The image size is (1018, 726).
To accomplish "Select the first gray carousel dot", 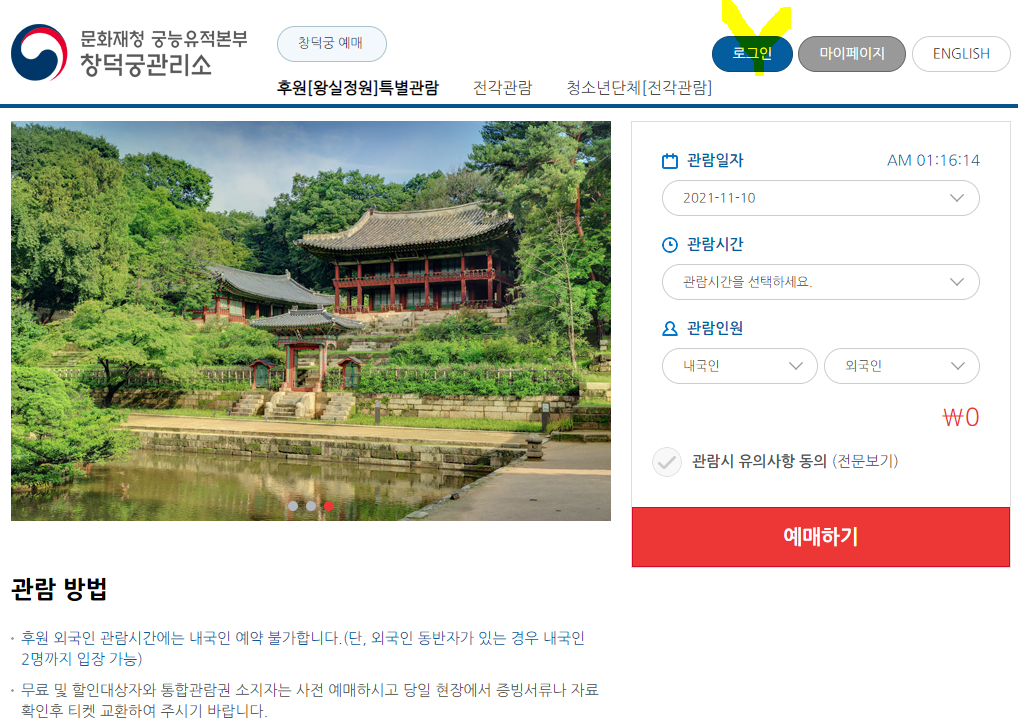I will 293,506.
